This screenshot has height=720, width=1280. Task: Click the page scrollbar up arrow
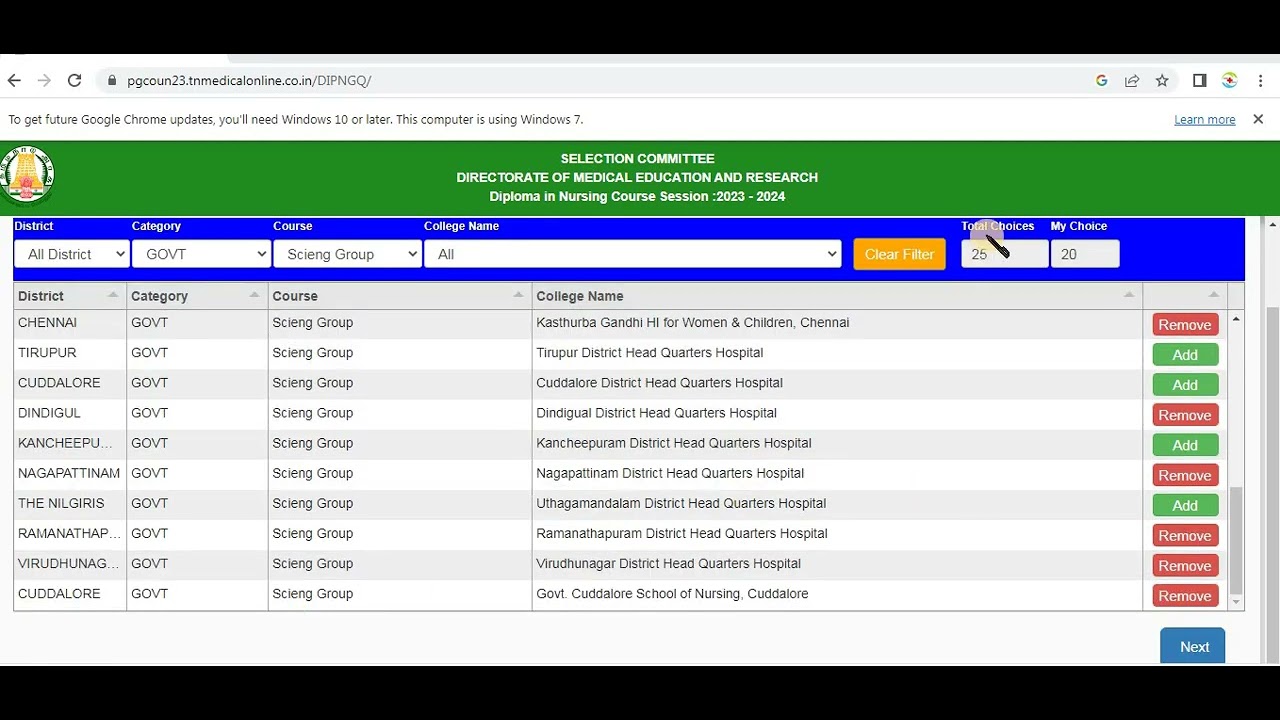click(x=1272, y=225)
